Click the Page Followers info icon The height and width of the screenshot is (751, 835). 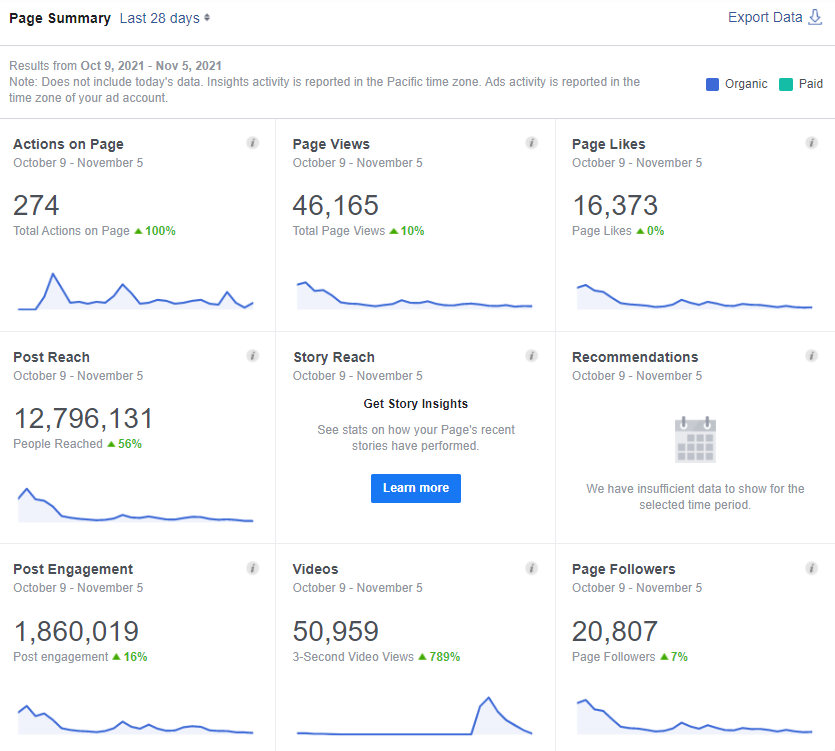coord(811,568)
